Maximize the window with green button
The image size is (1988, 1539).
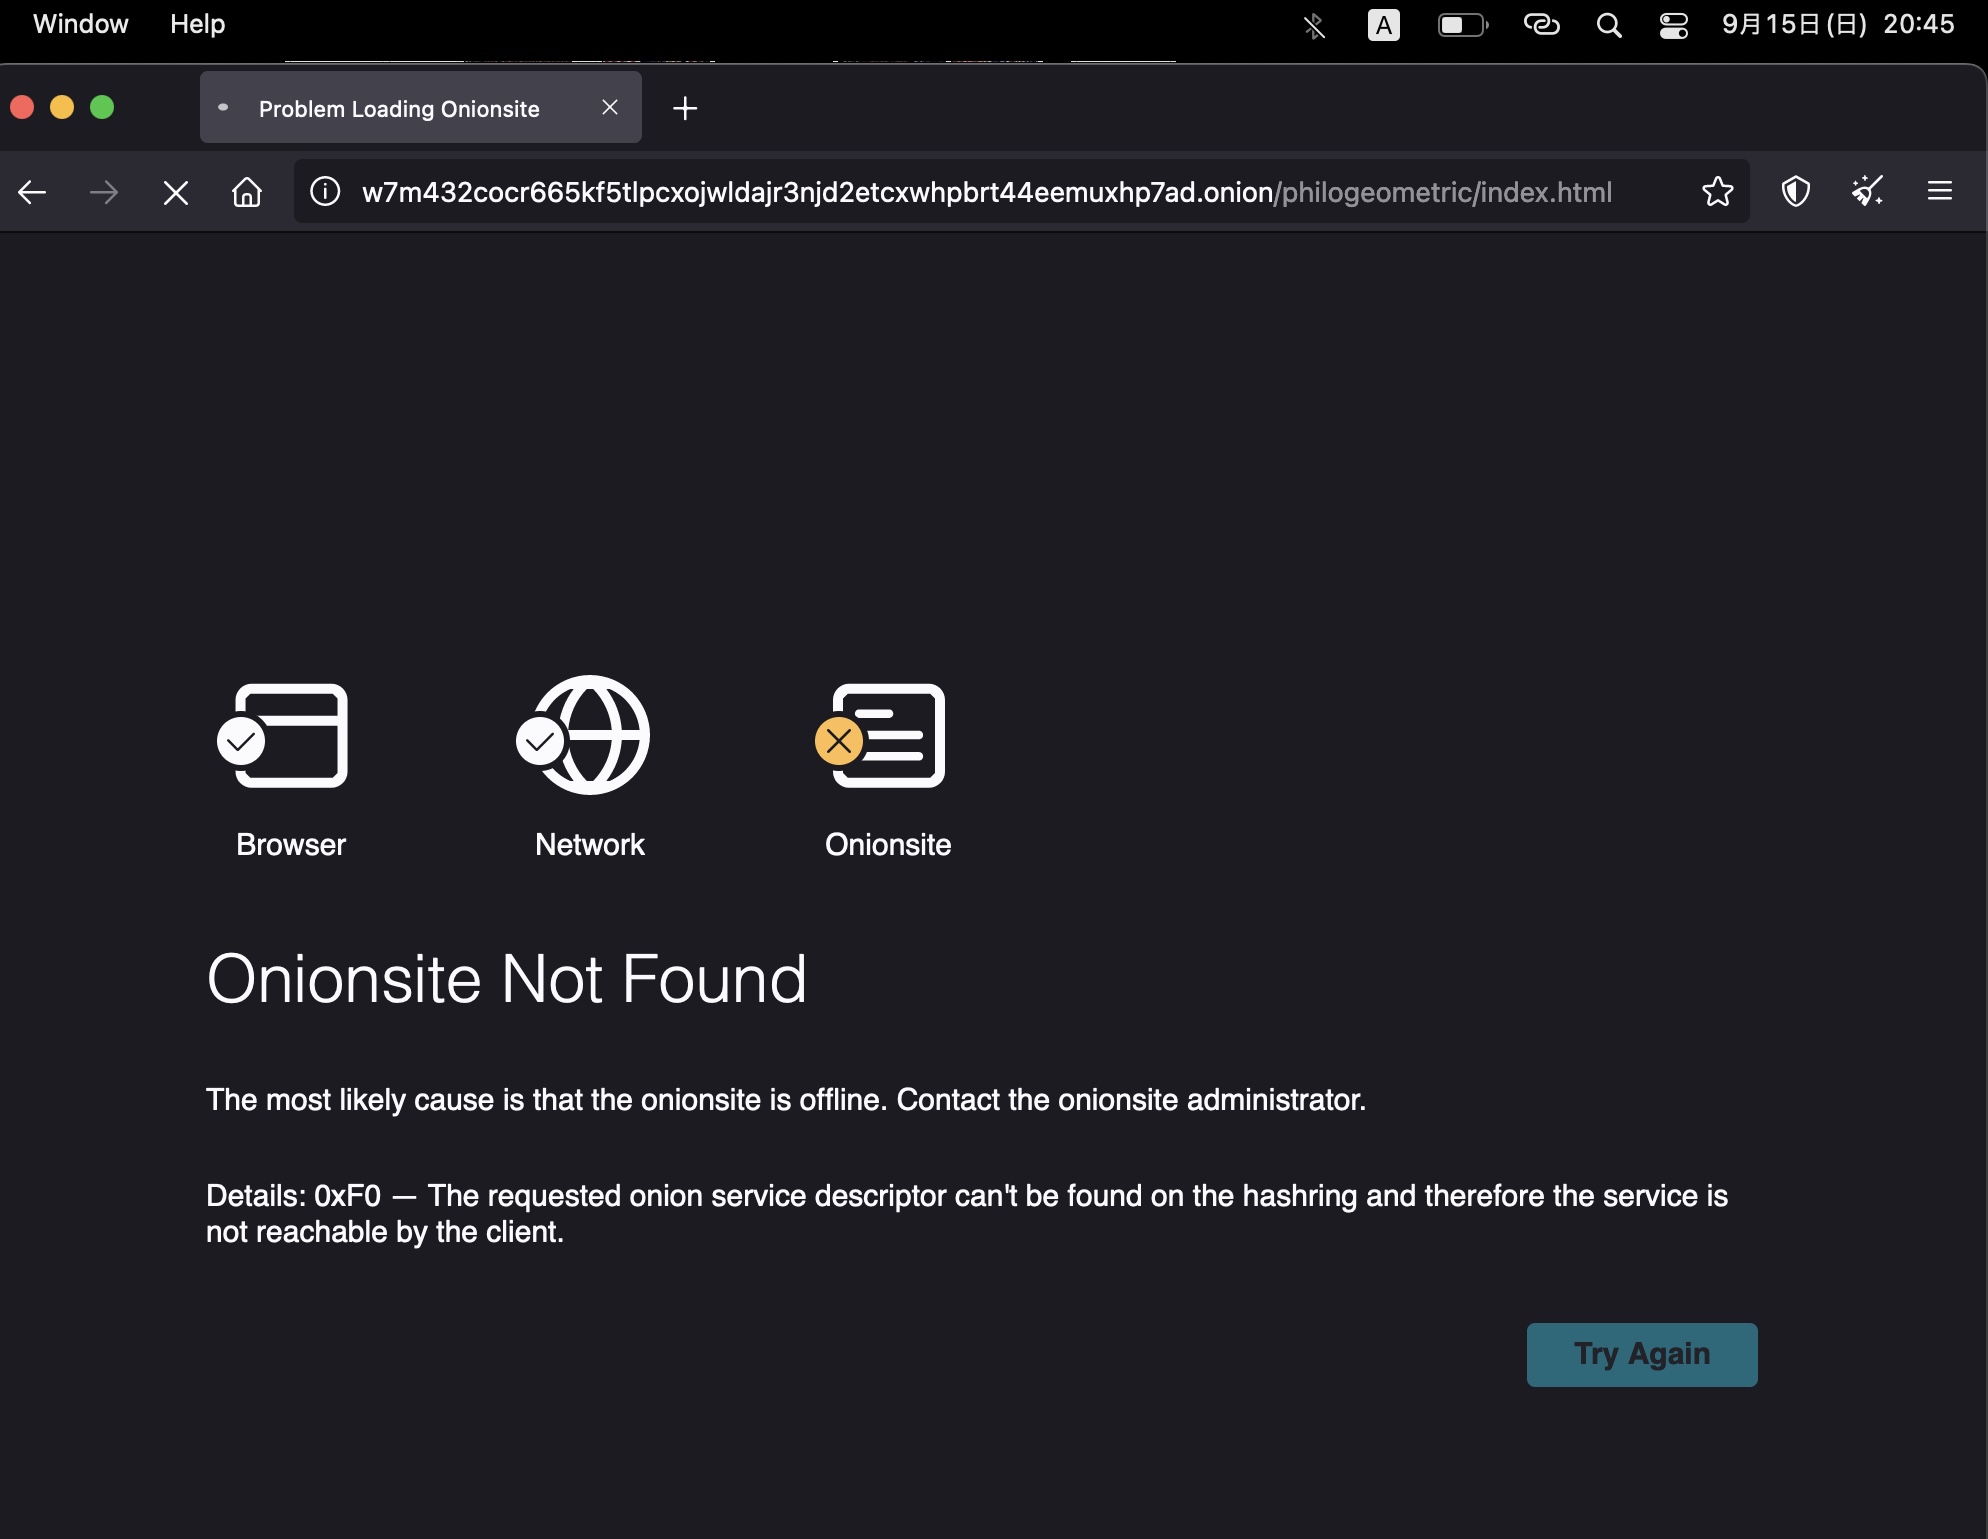(102, 107)
